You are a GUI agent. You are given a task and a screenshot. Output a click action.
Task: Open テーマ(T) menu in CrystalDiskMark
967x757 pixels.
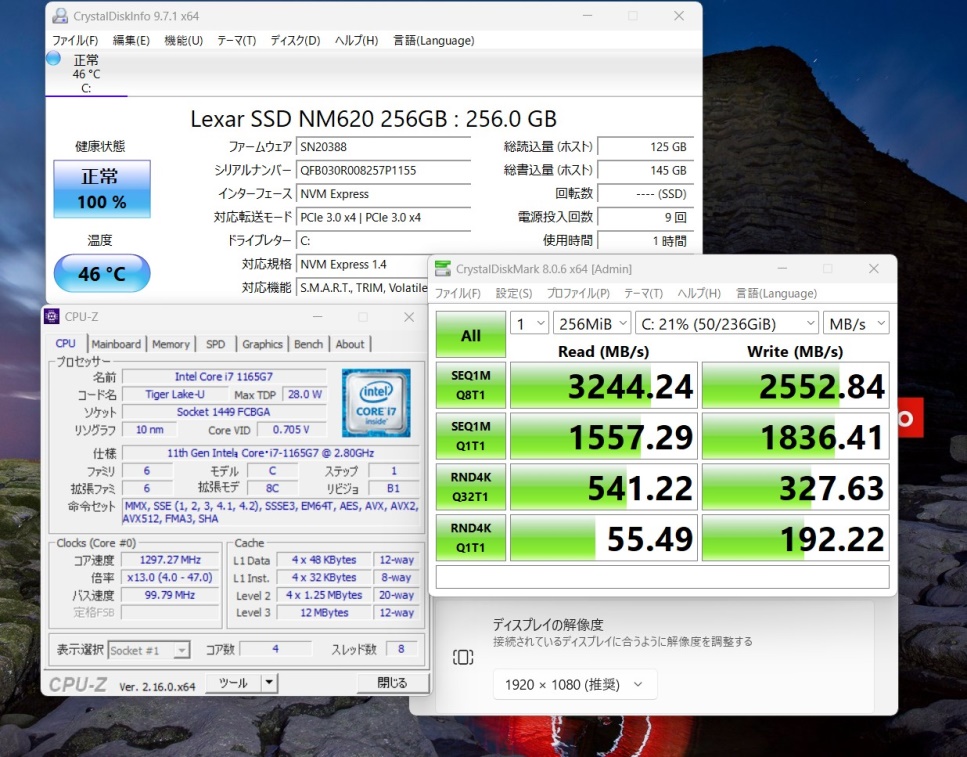643,293
